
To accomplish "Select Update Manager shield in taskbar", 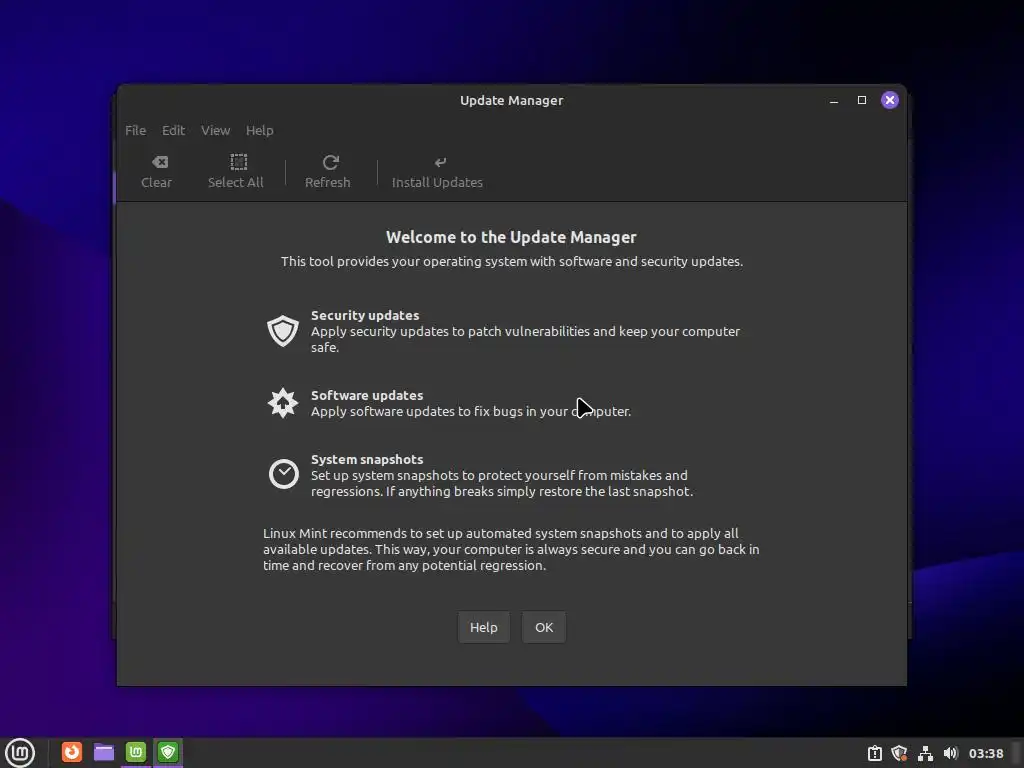I will coord(168,752).
